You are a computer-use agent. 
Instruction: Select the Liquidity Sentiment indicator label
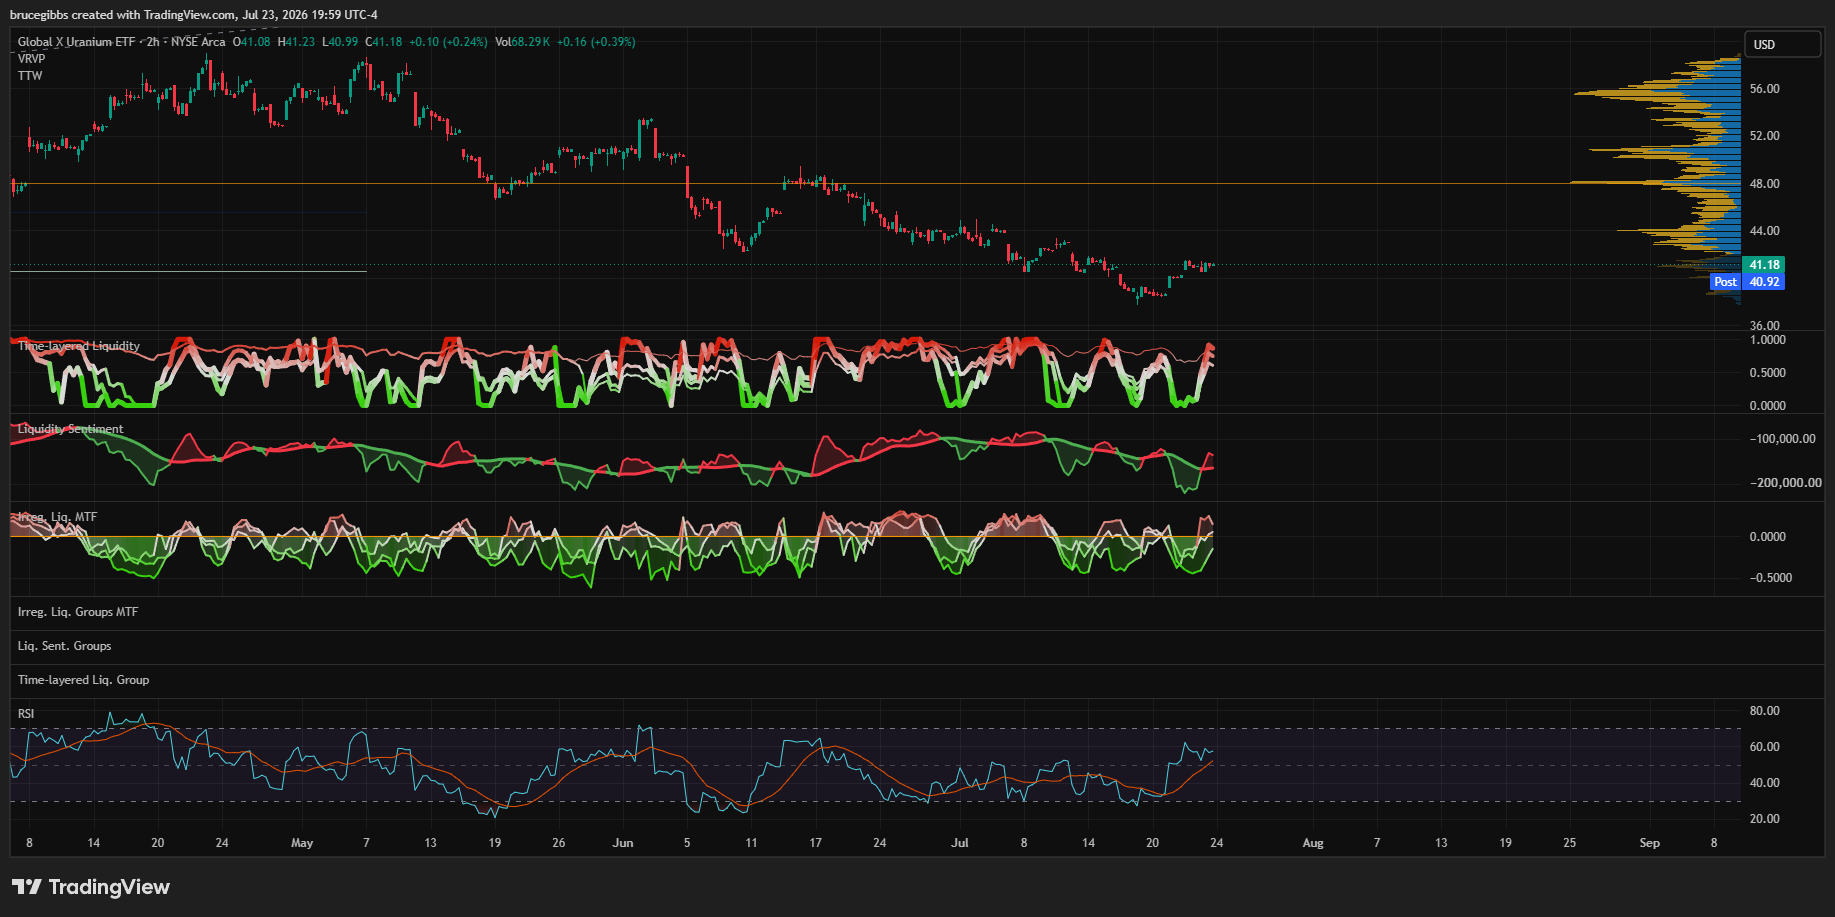pos(70,429)
